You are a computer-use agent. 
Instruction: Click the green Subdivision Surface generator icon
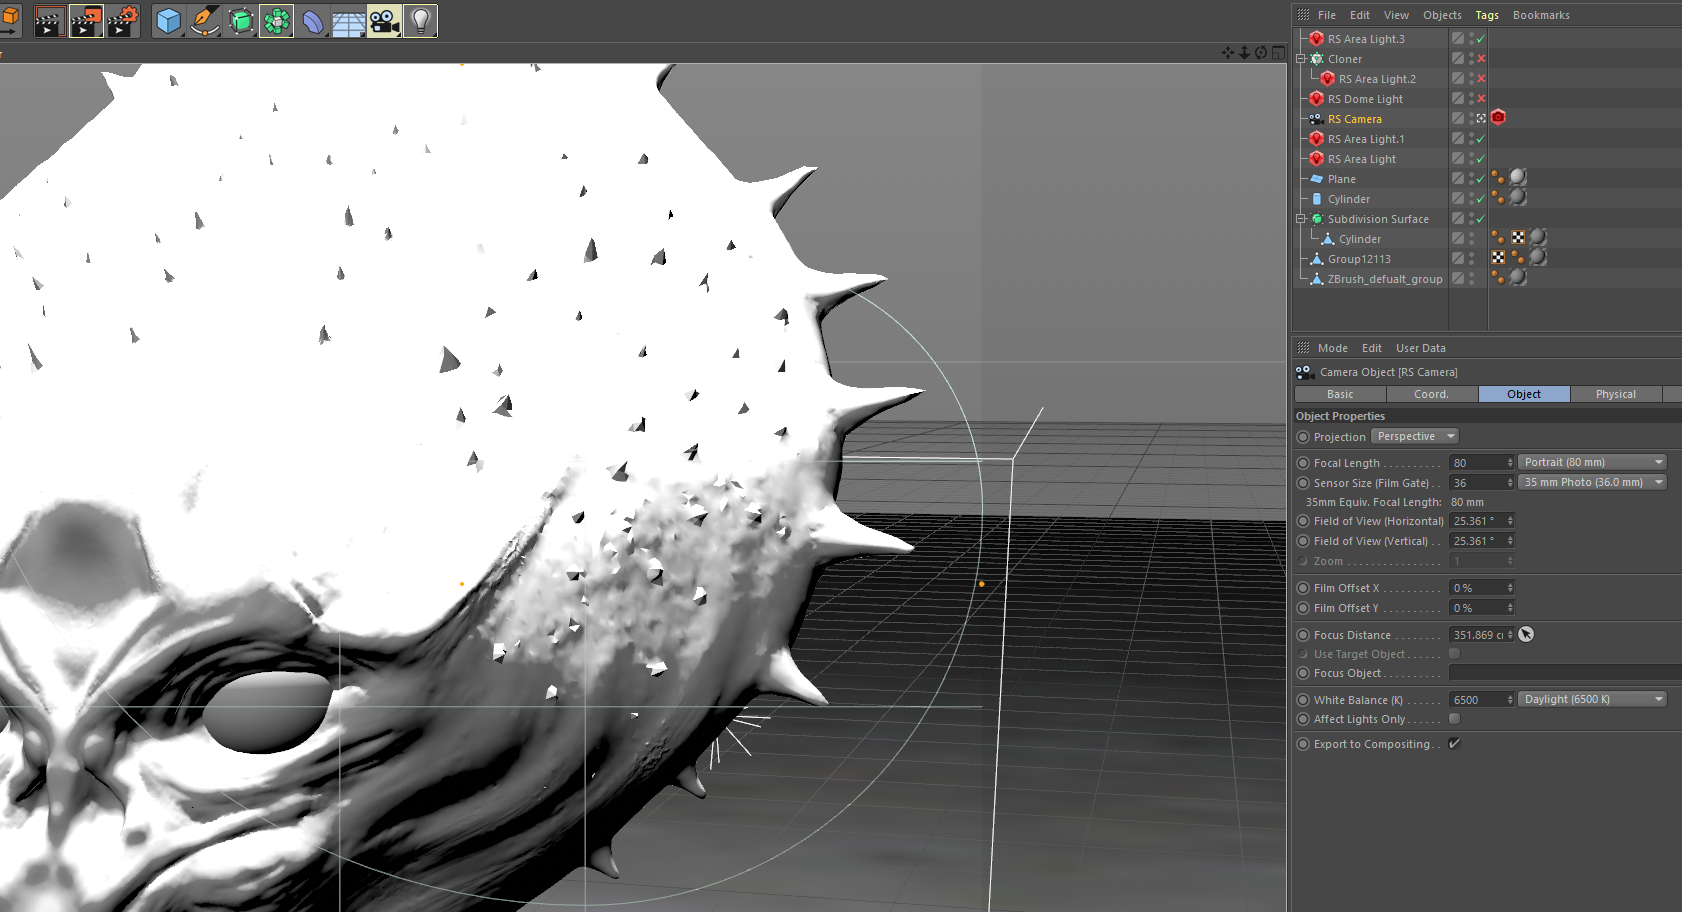[240, 21]
